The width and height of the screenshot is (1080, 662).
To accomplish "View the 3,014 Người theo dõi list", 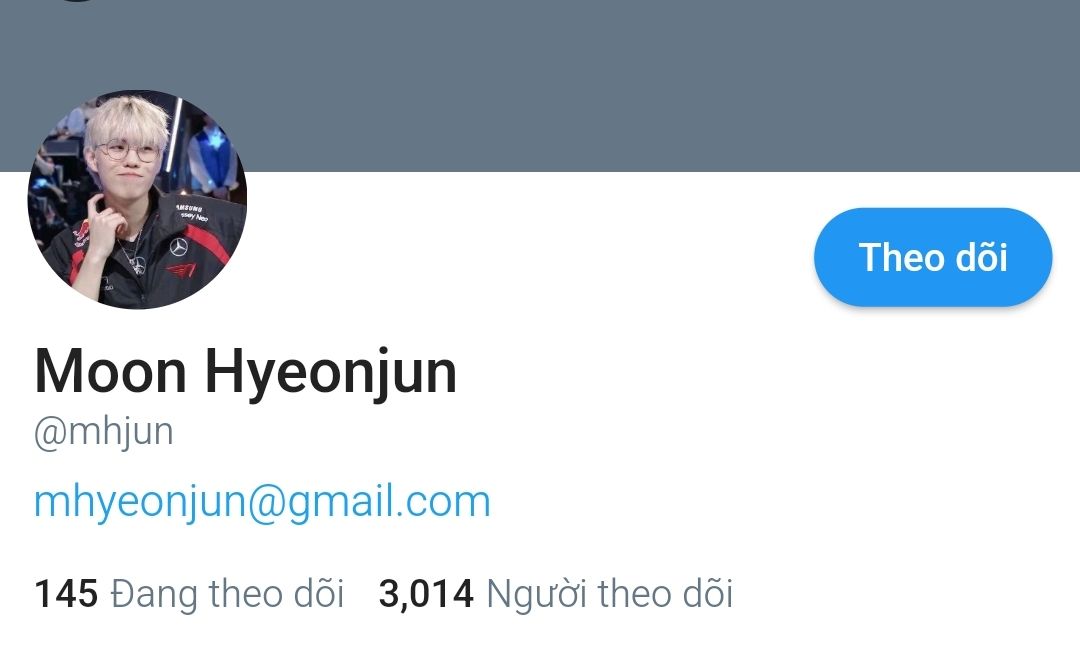I will tap(555, 594).
